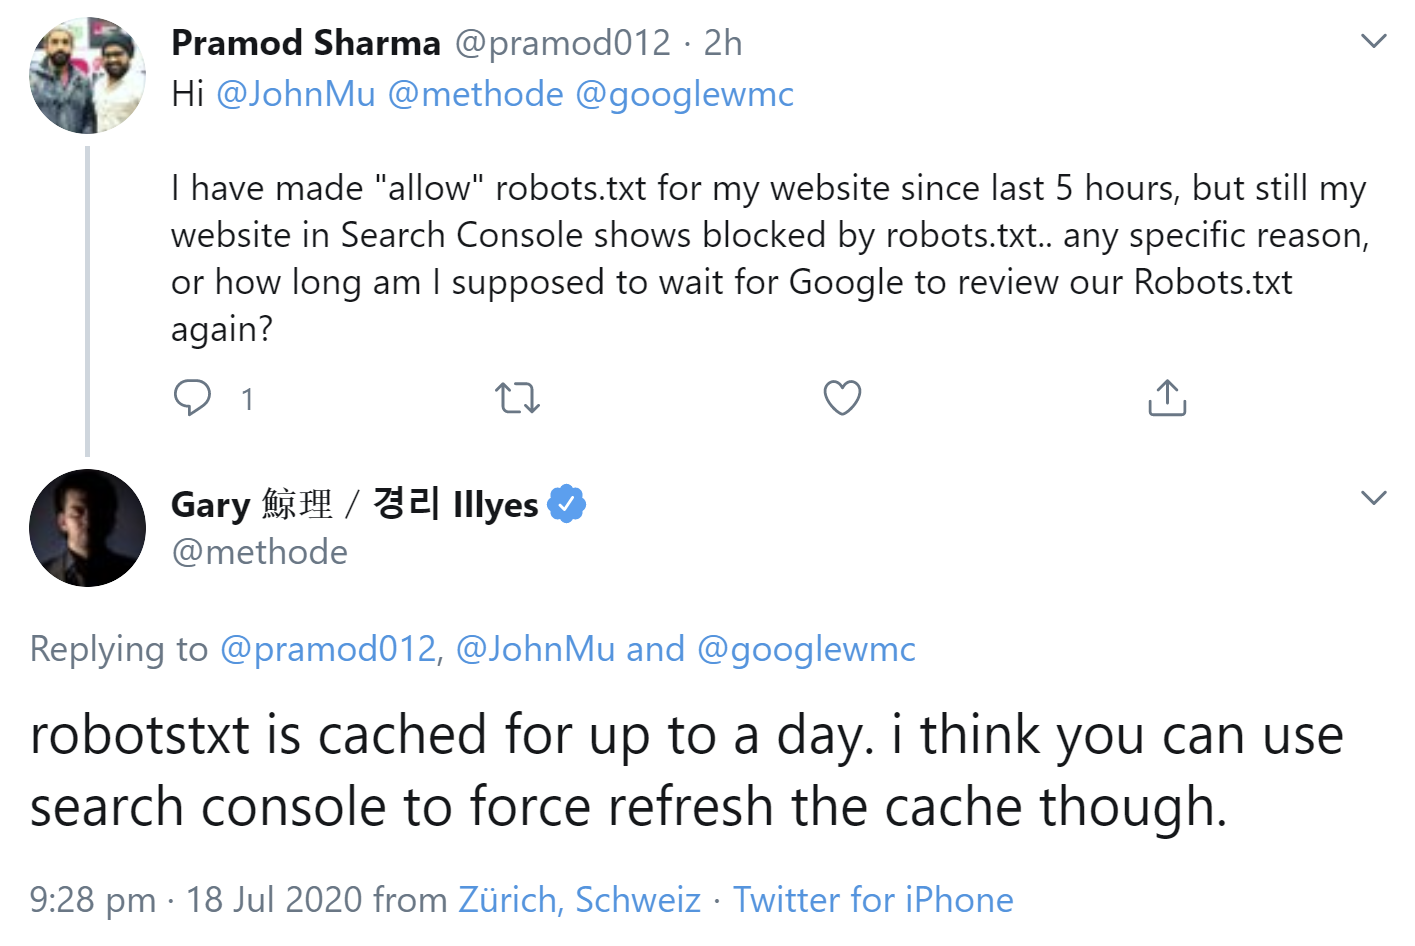The height and width of the screenshot is (946, 1415).
Task: Open @methode mention in Pramod's tweet
Action: tap(475, 94)
